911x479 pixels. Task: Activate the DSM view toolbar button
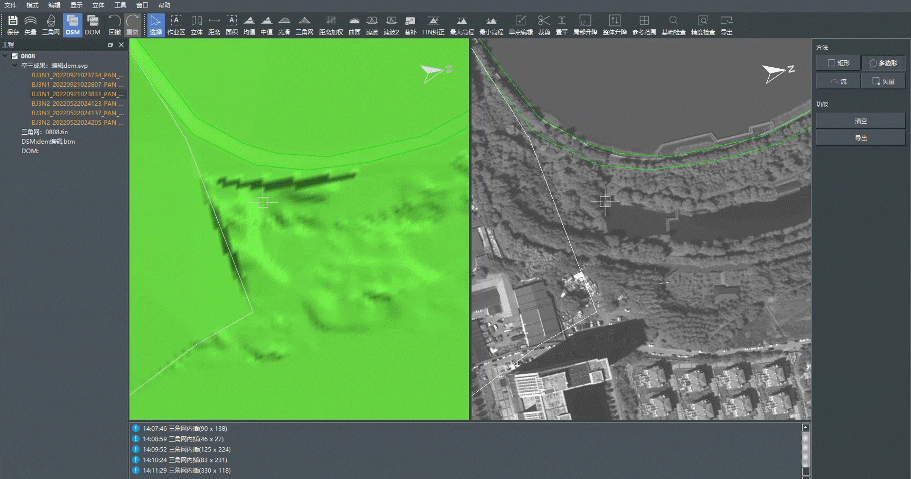point(72,24)
